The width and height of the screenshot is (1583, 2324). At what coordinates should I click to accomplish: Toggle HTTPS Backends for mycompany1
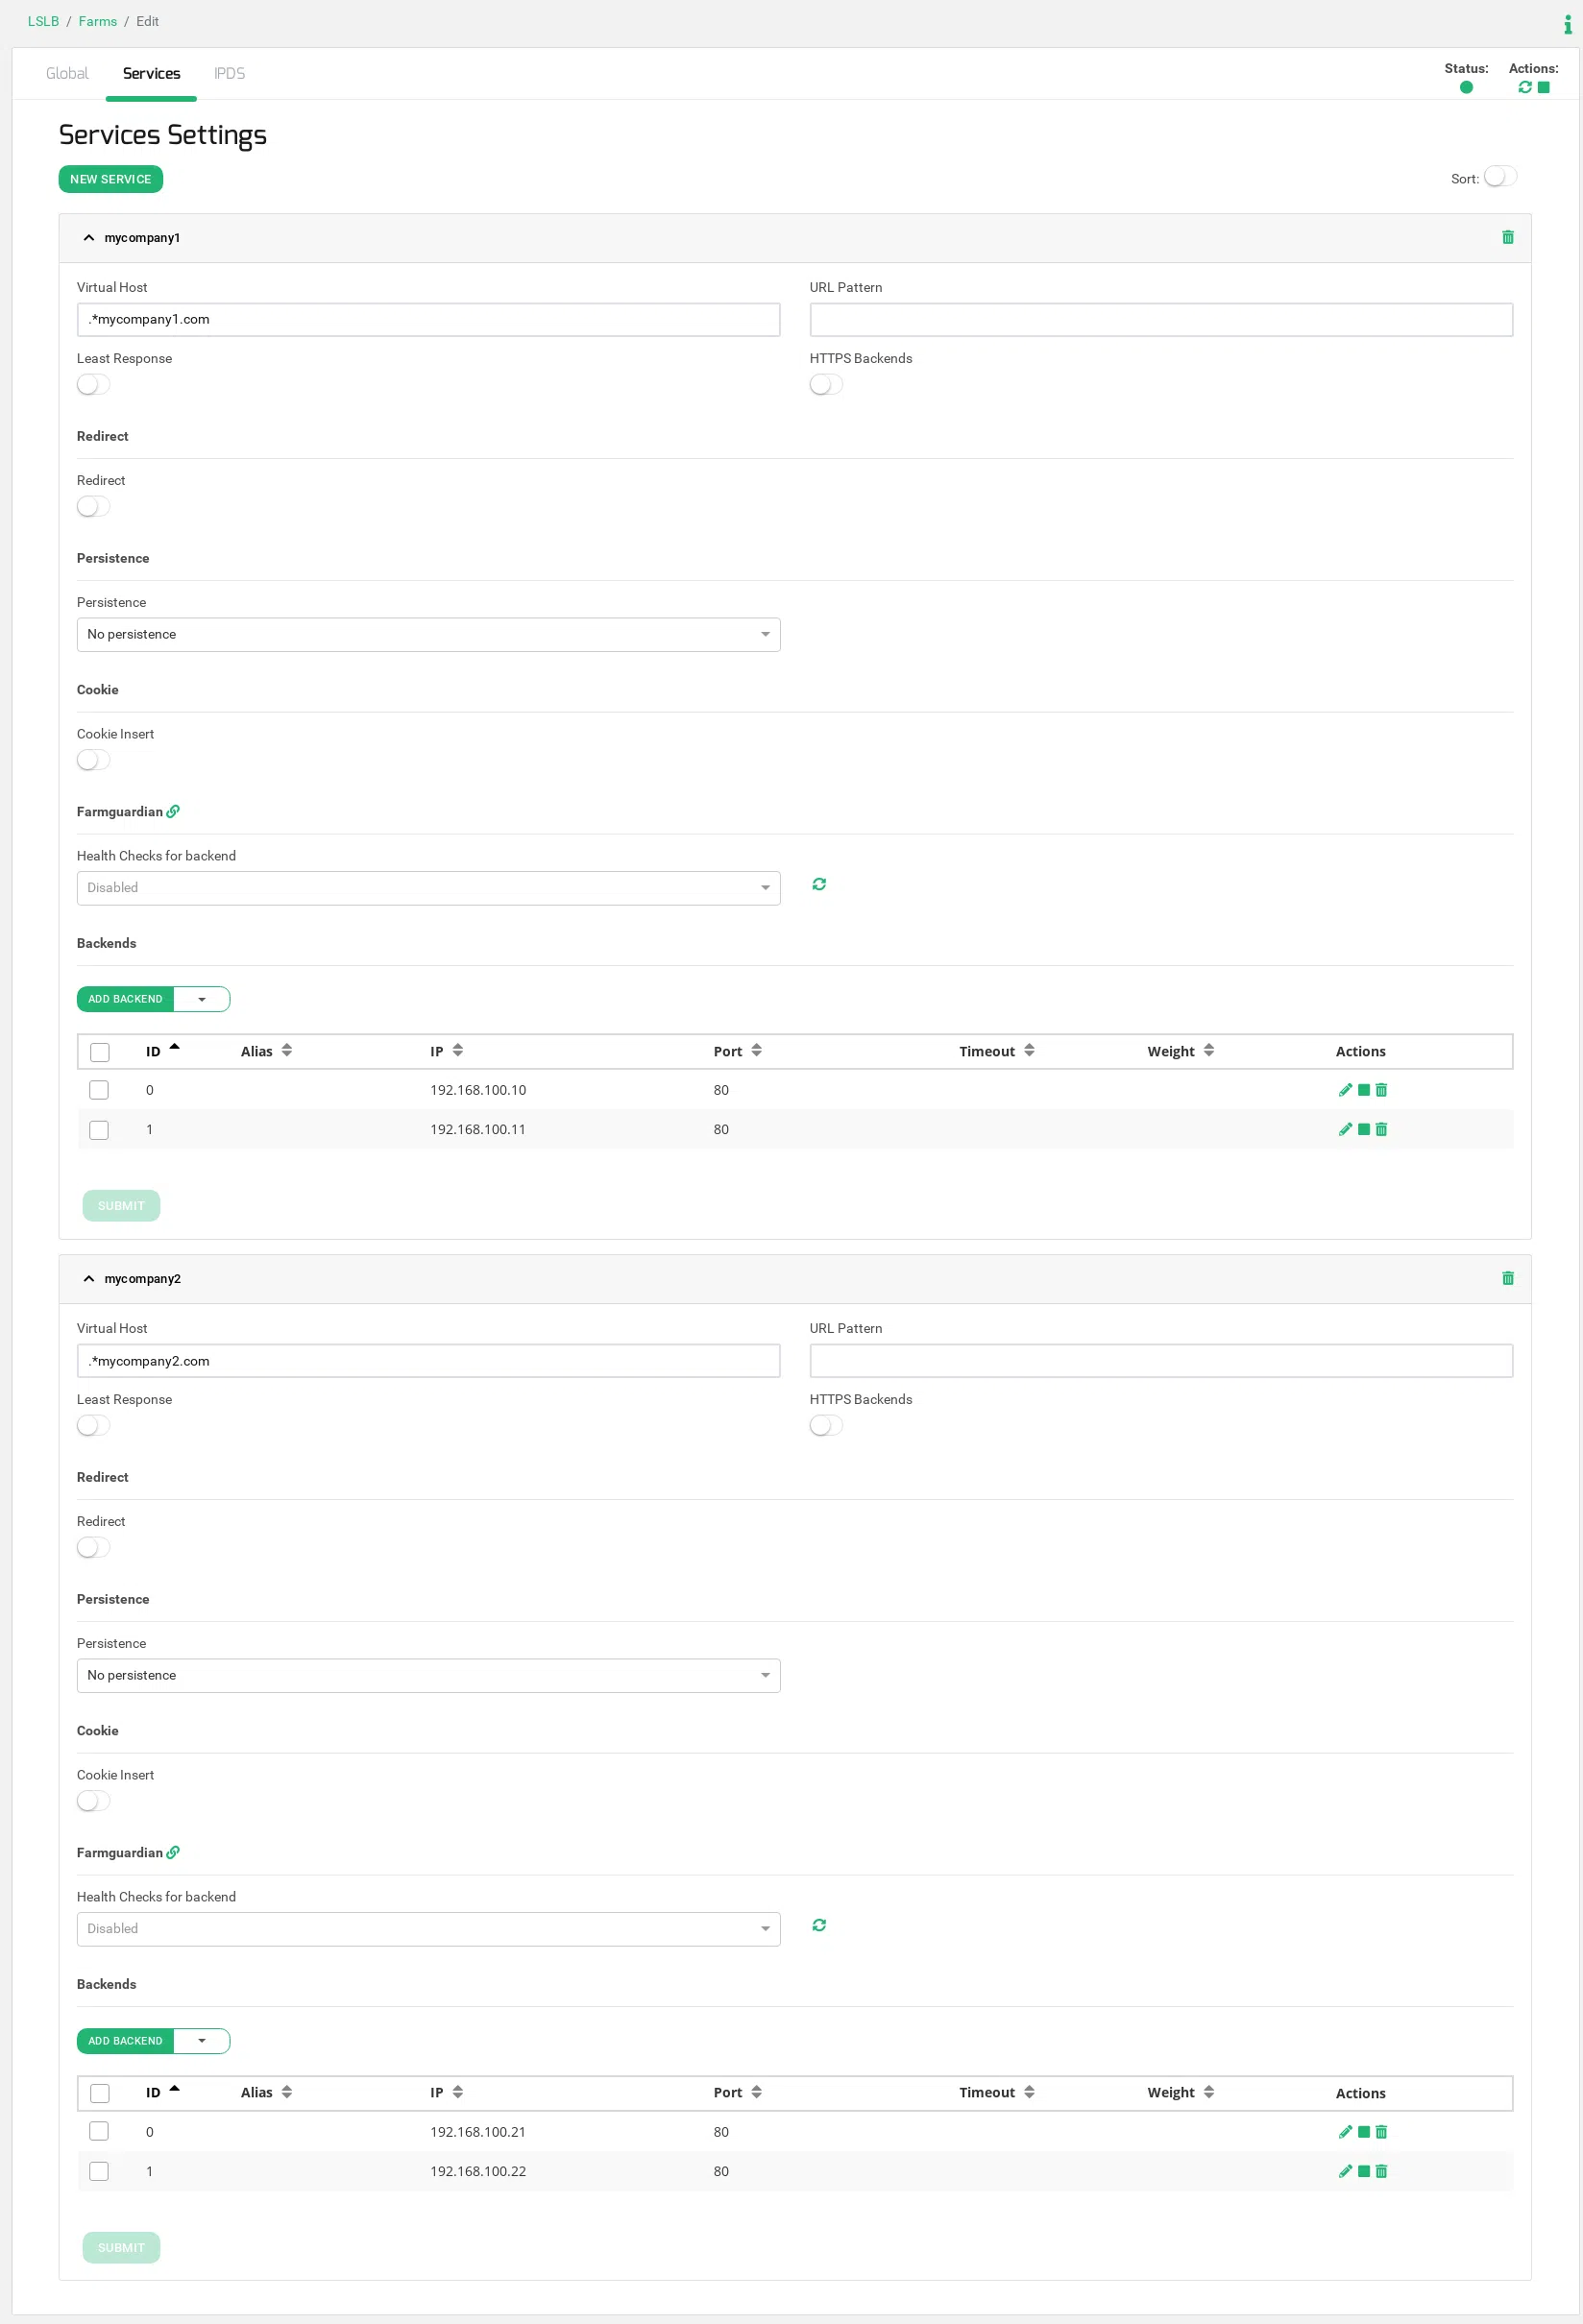[826, 385]
